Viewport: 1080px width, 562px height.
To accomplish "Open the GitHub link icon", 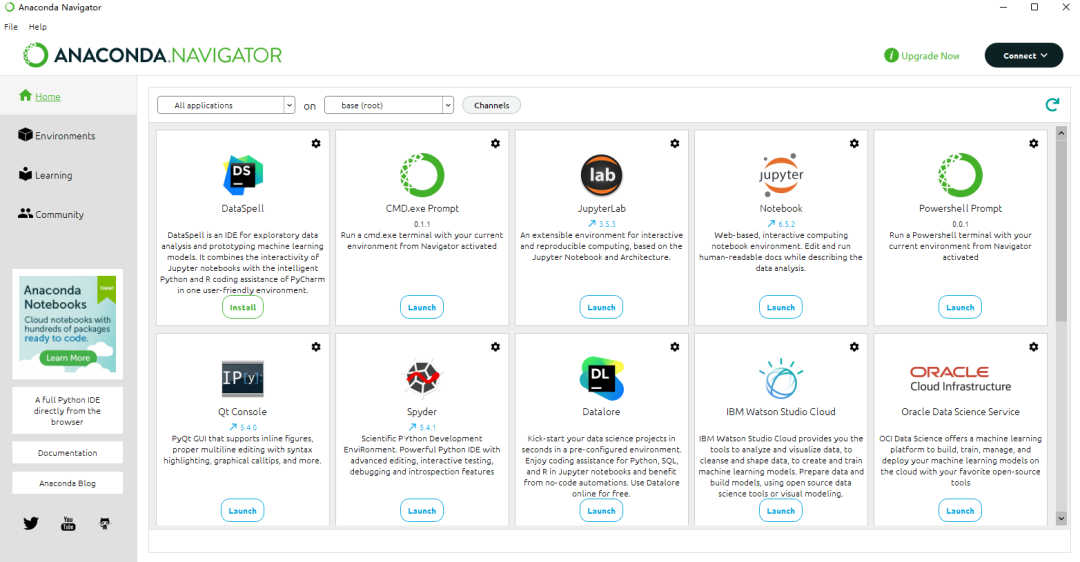I will click(105, 523).
